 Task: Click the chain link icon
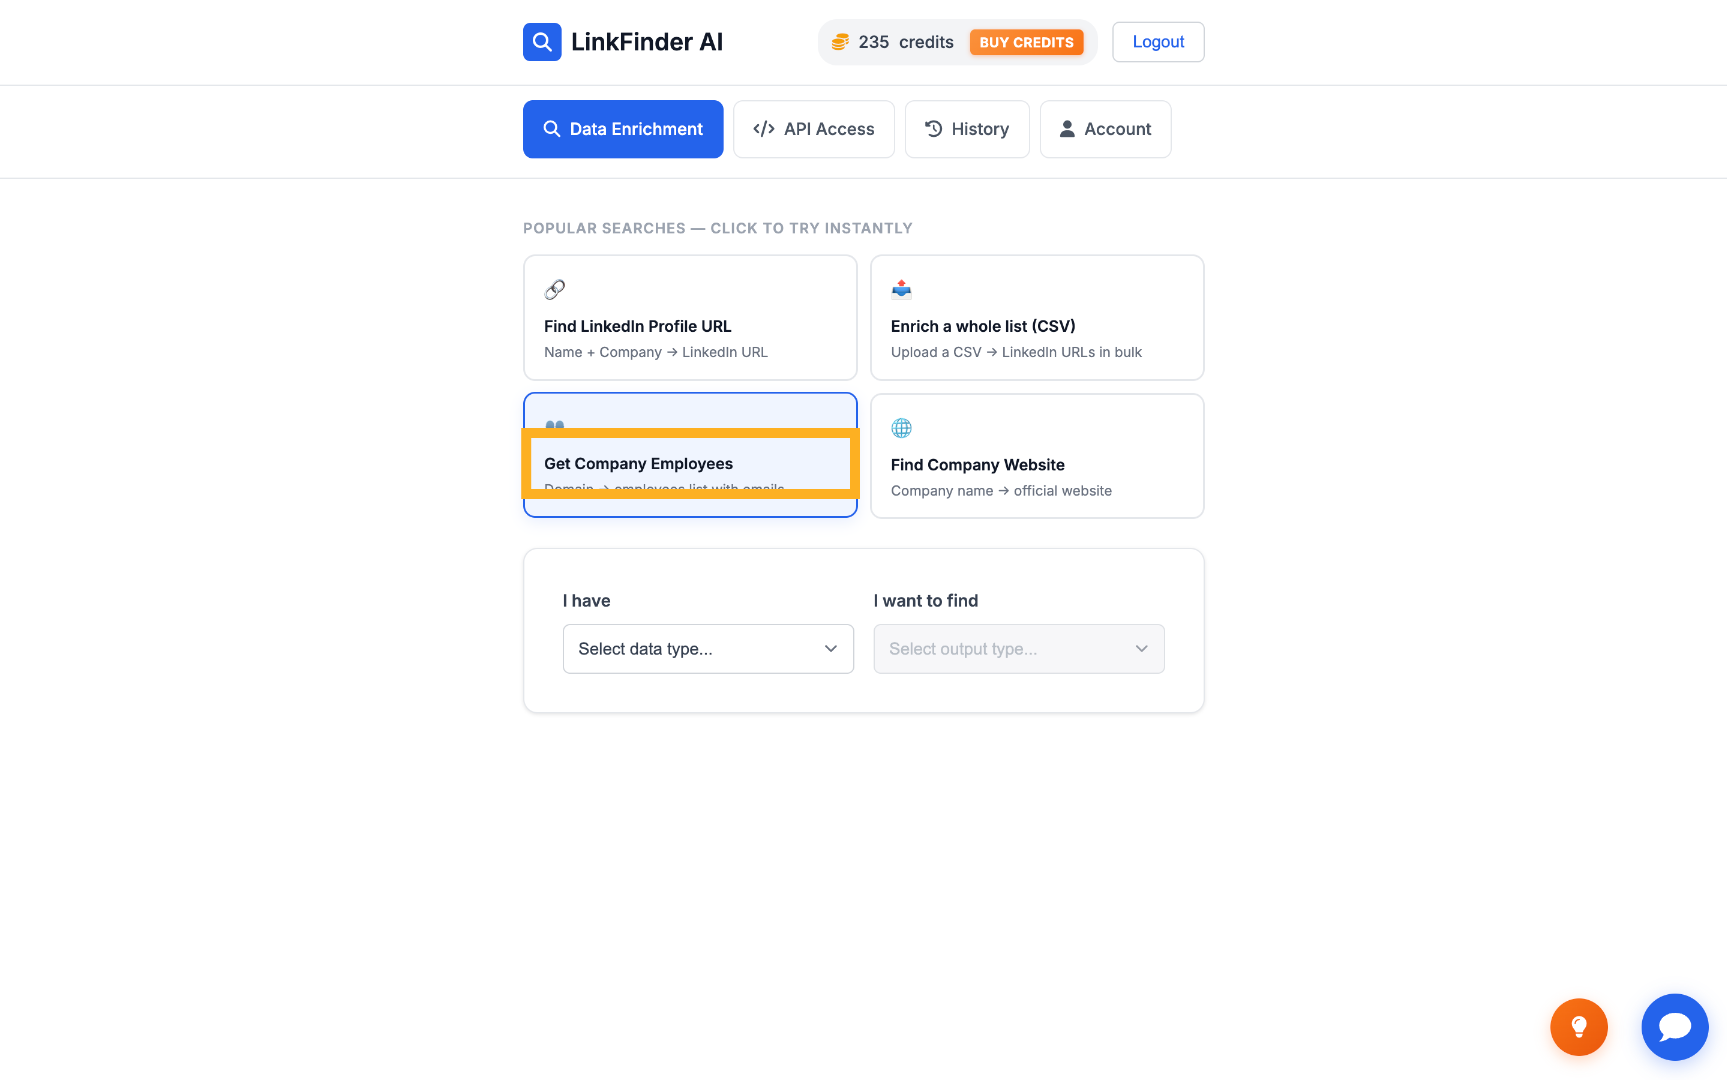(555, 290)
